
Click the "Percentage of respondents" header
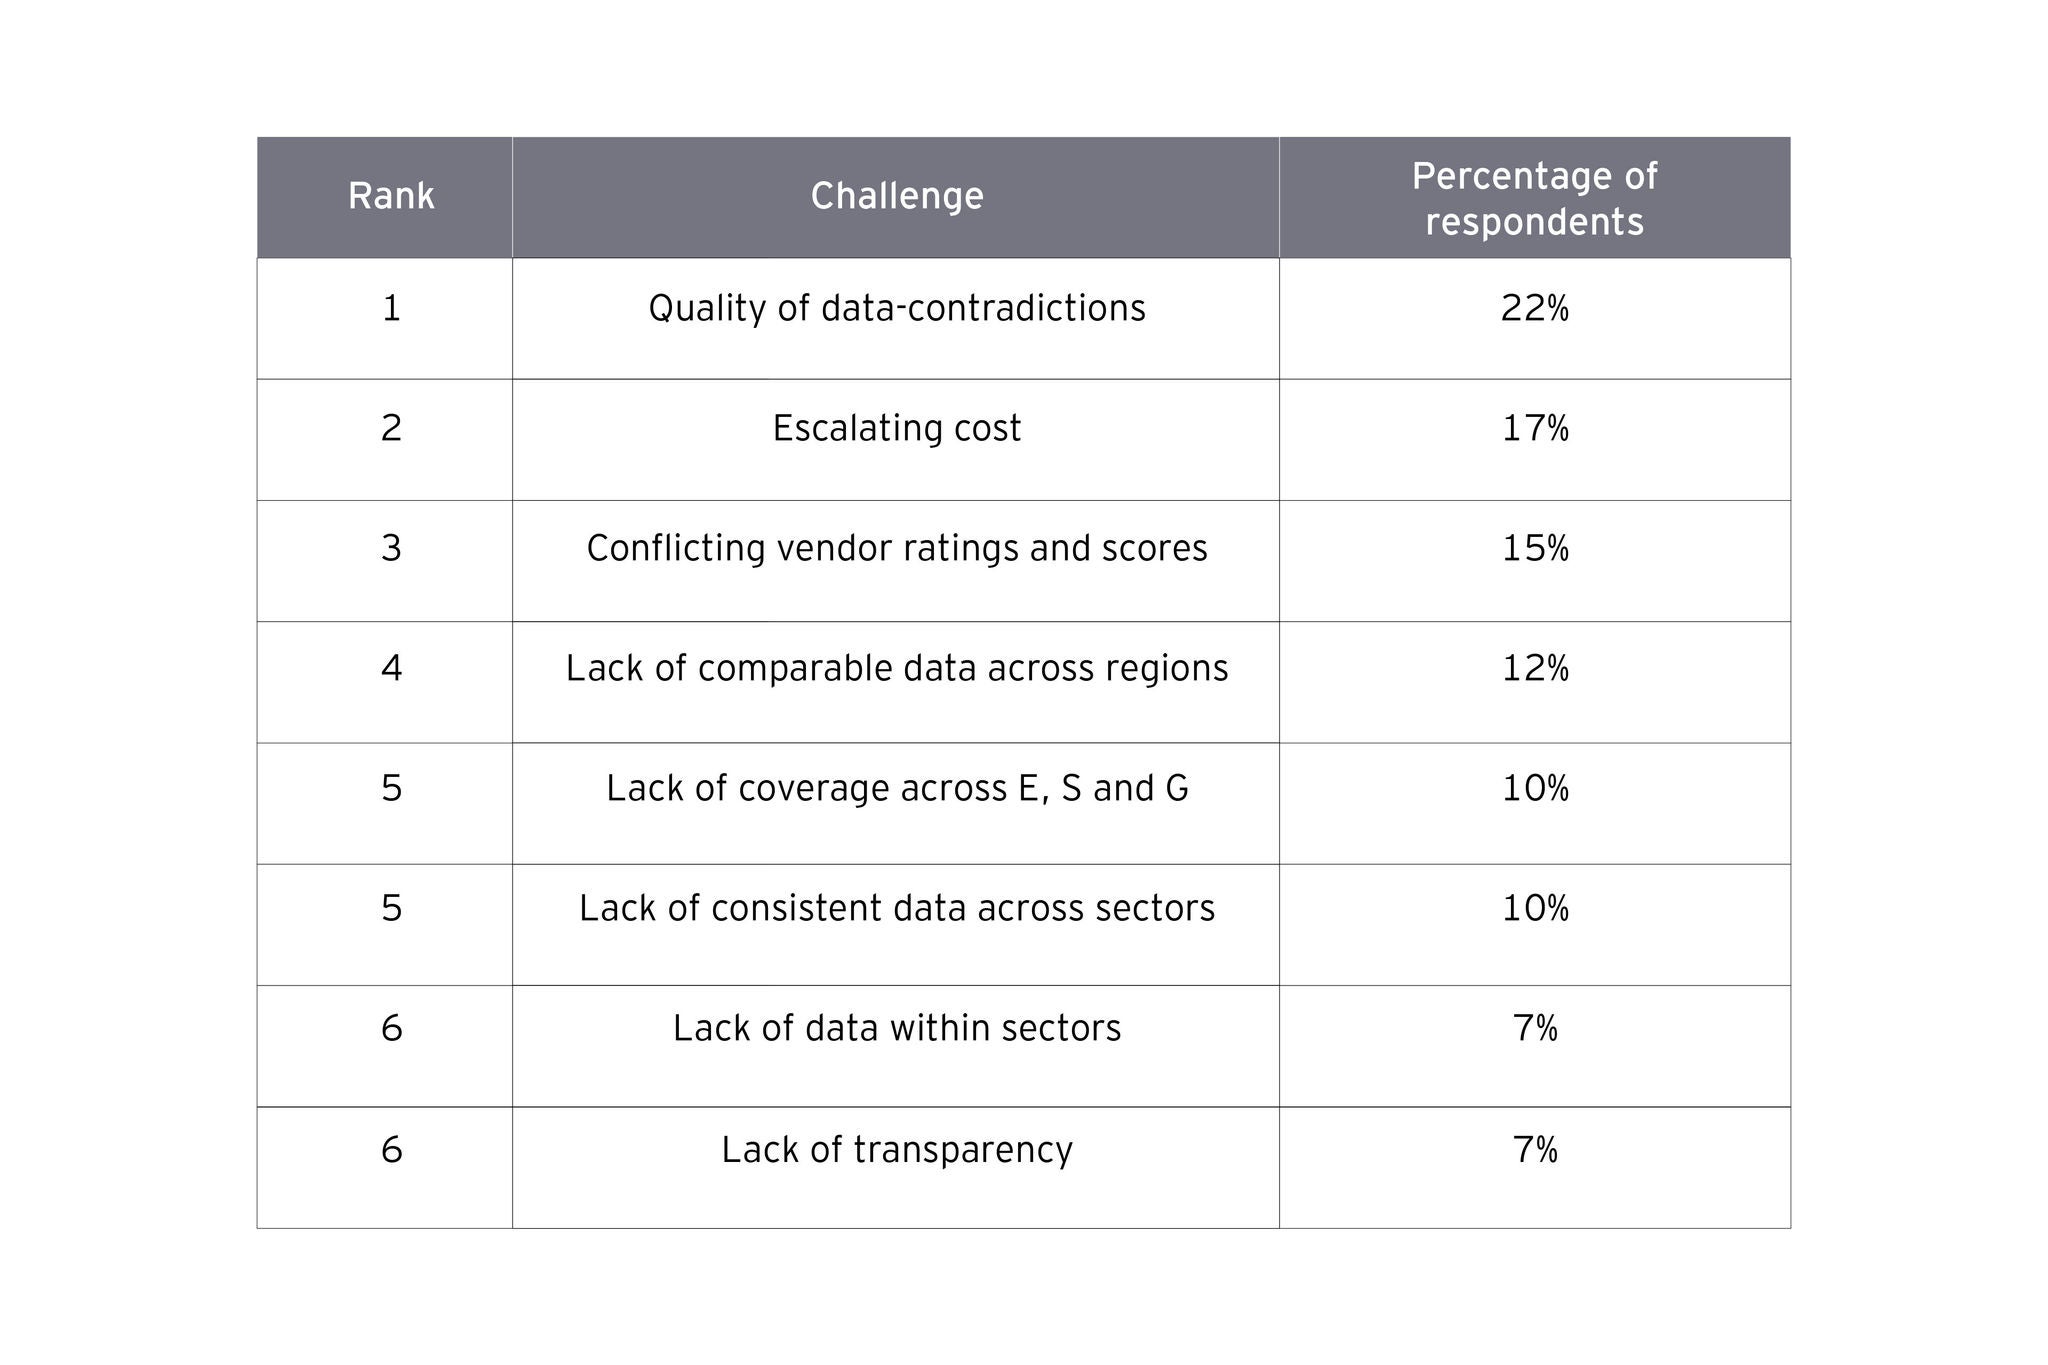click(x=1534, y=198)
